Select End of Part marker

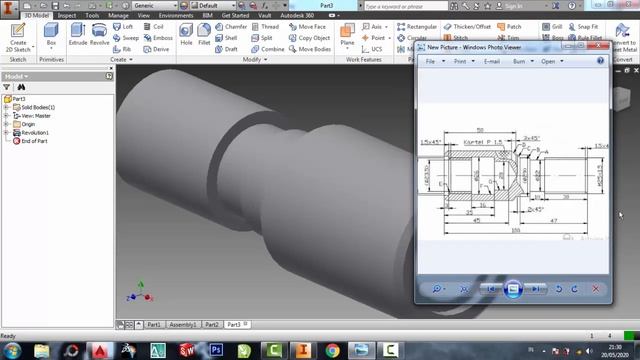30,141
